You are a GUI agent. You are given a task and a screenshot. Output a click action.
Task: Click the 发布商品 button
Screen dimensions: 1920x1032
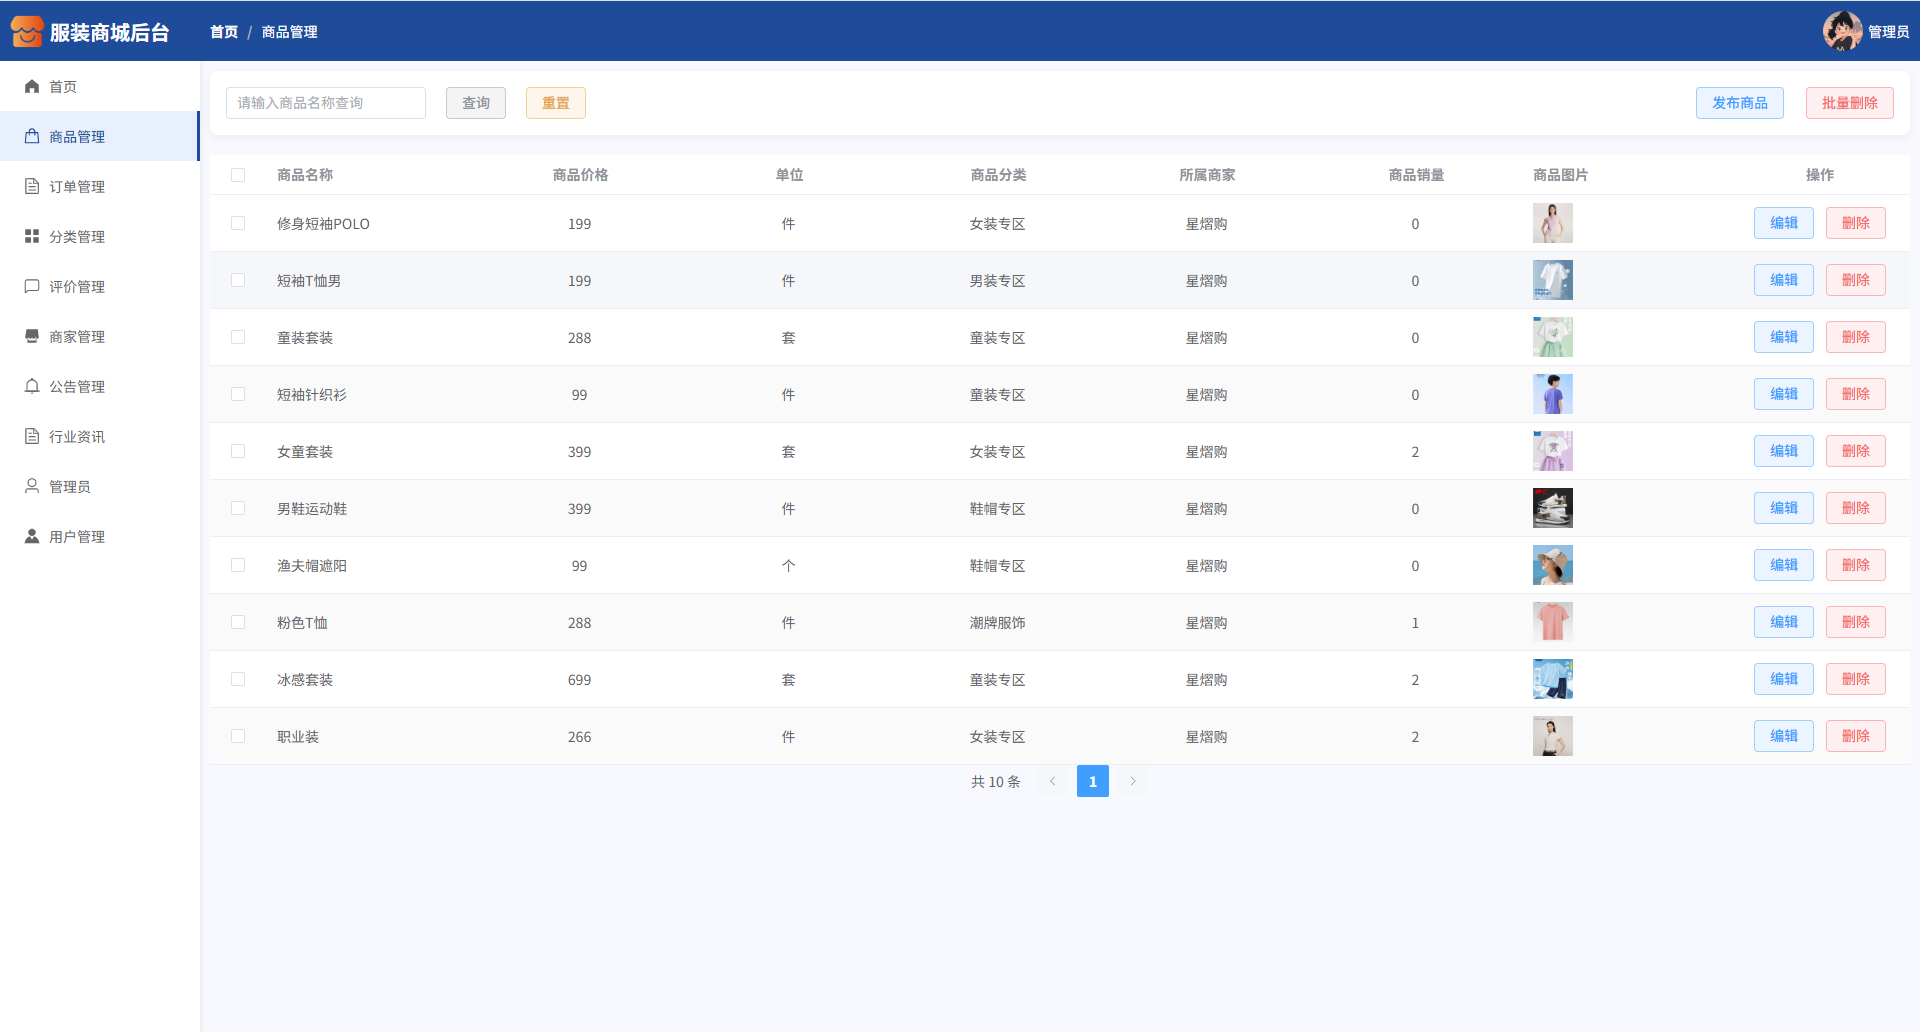pos(1739,103)
